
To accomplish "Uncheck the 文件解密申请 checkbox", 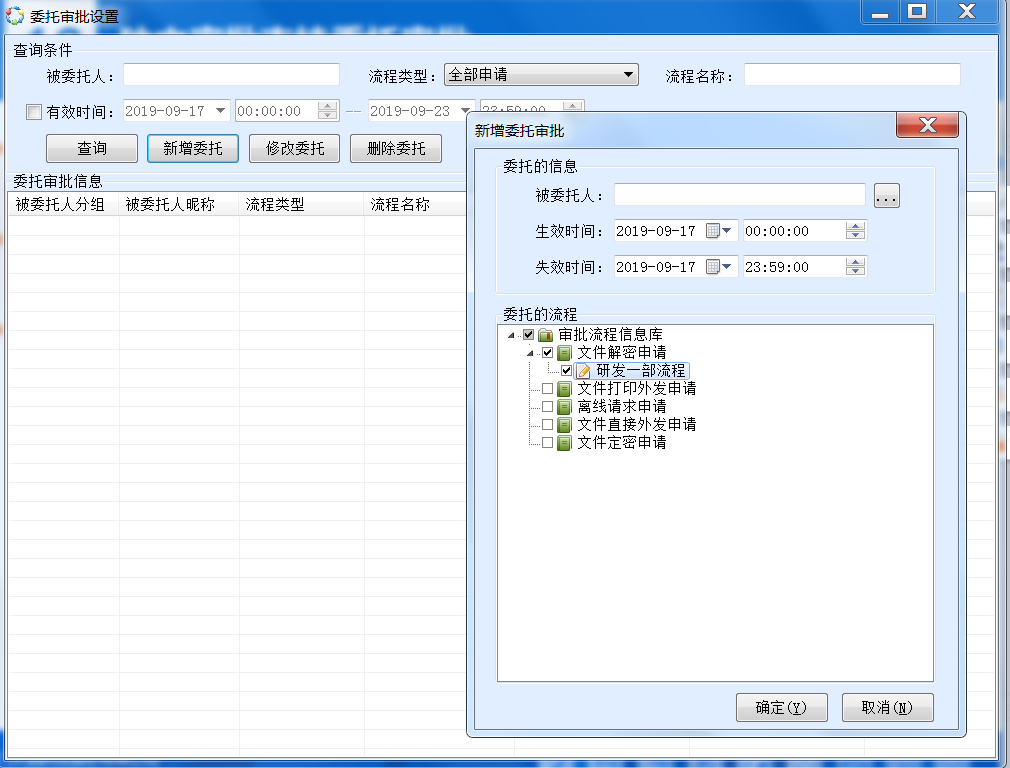I will 548,352.
